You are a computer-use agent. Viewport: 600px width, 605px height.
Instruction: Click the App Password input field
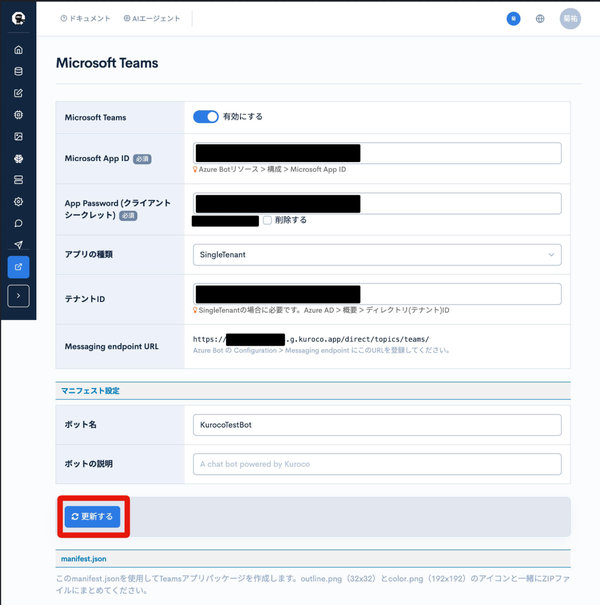[x=377, y=203]
